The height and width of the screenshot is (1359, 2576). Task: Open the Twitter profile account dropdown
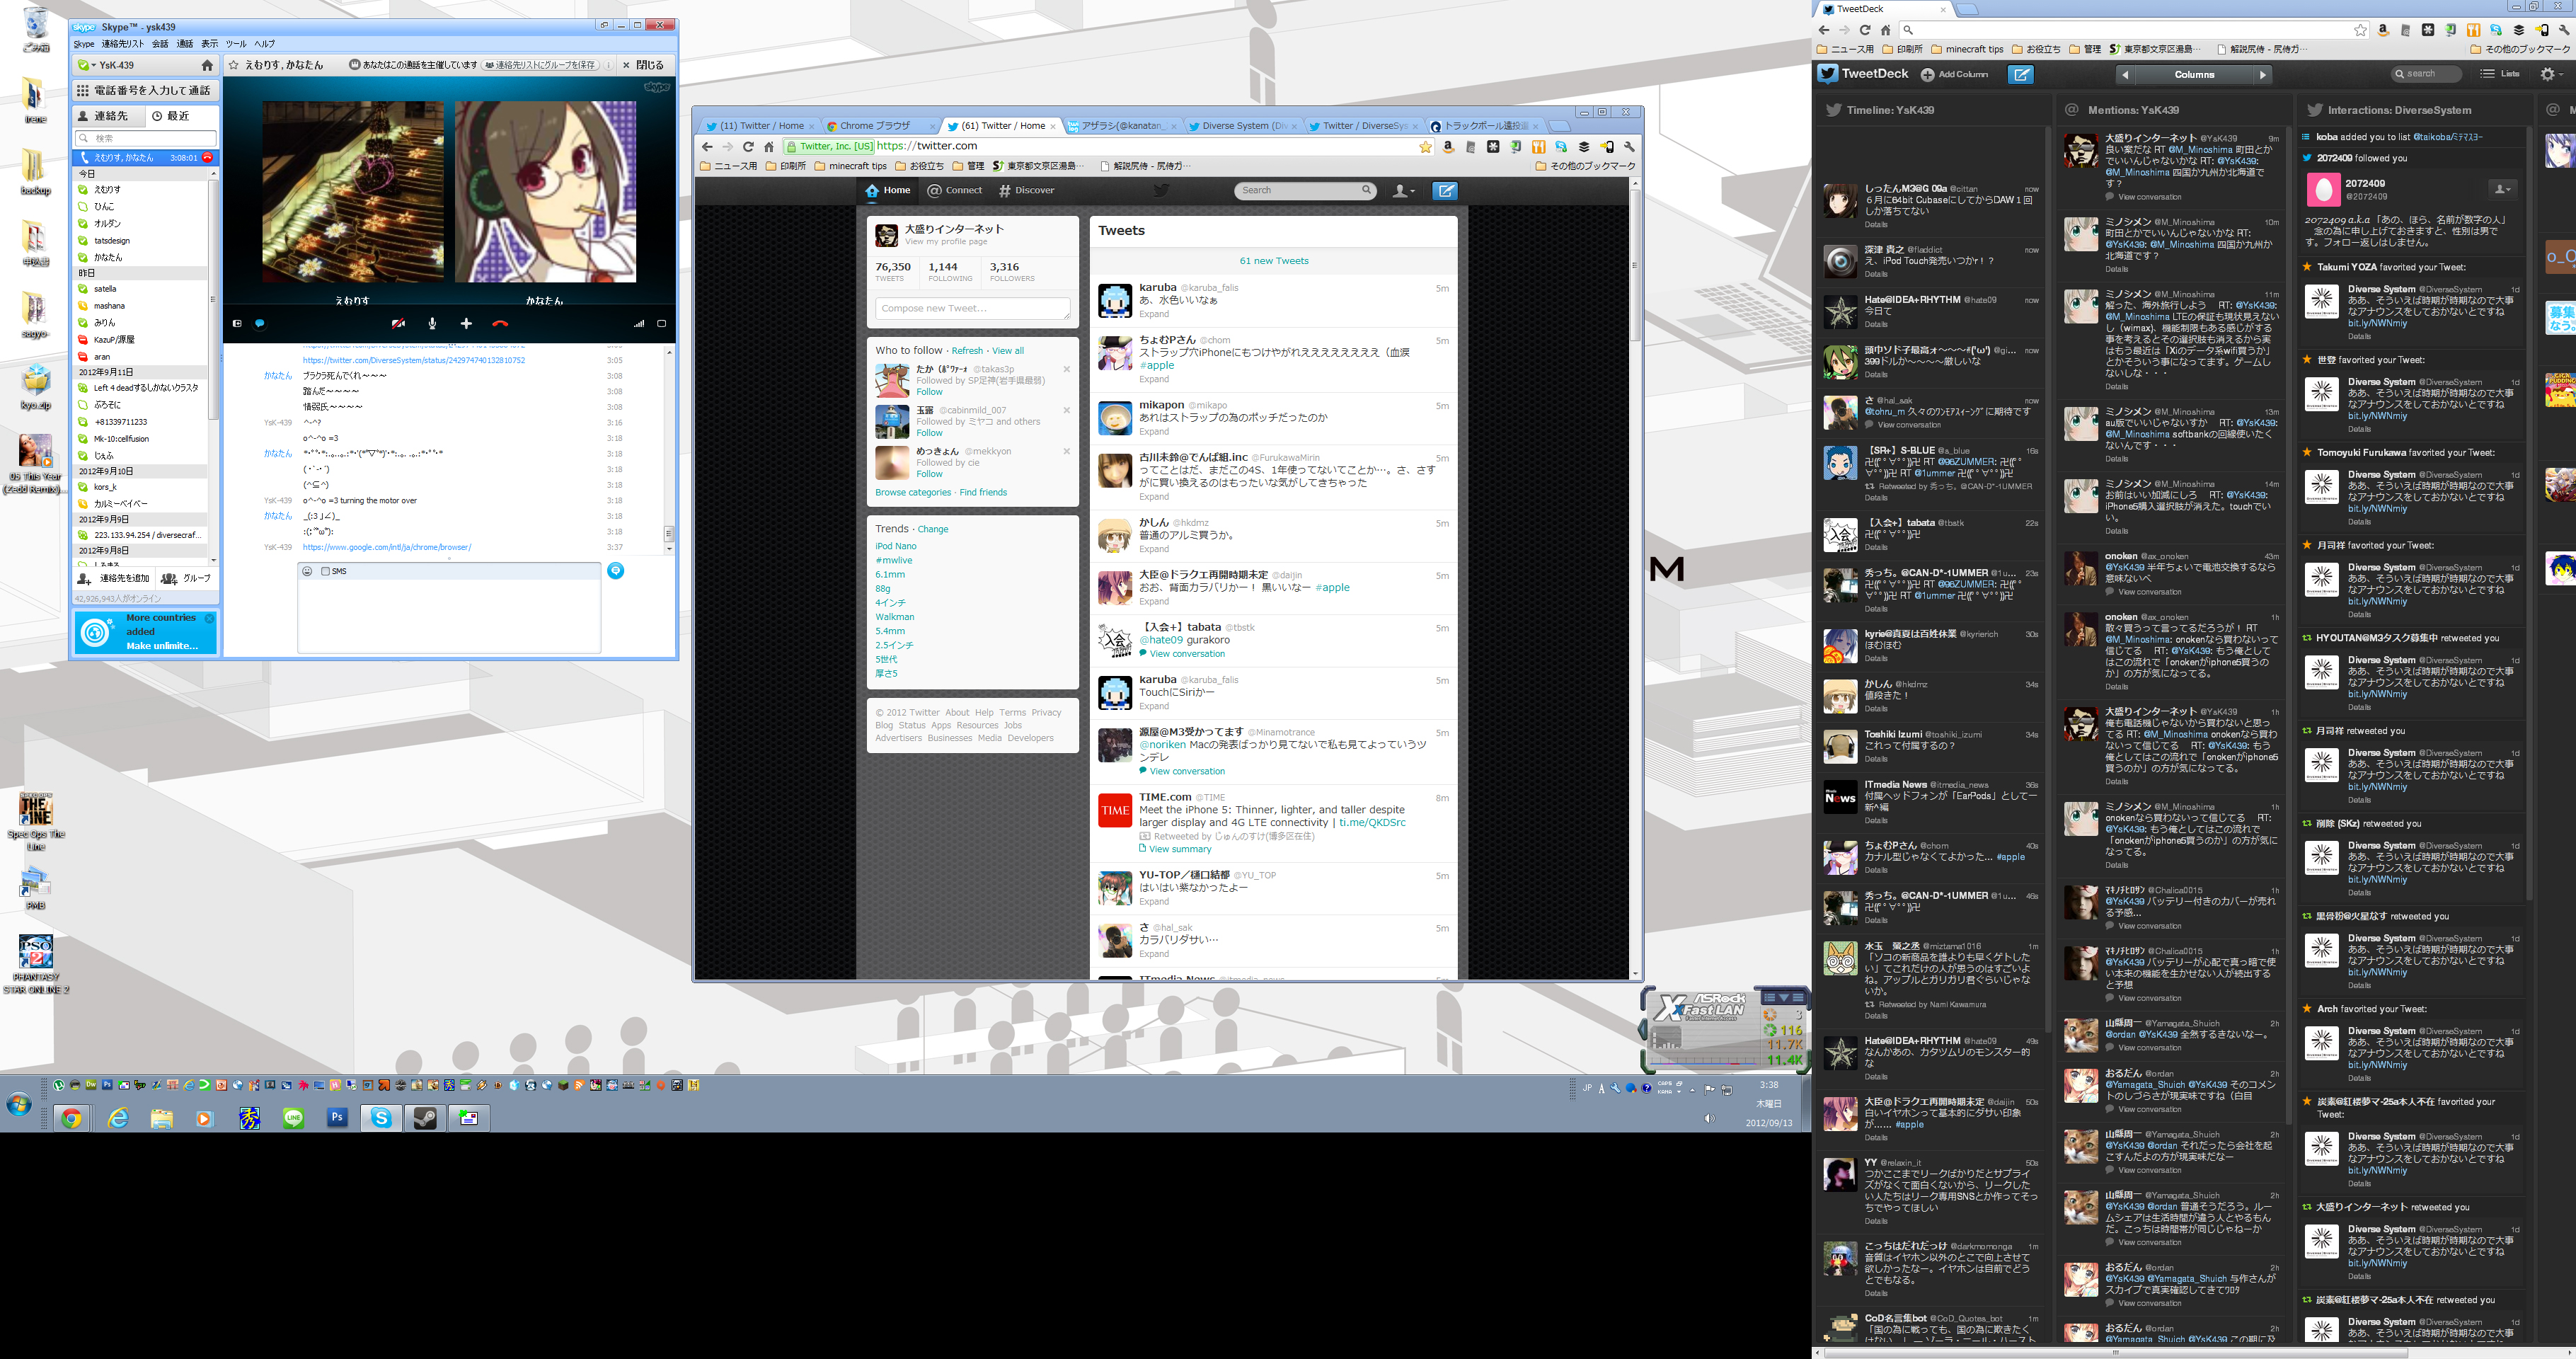1402,190
